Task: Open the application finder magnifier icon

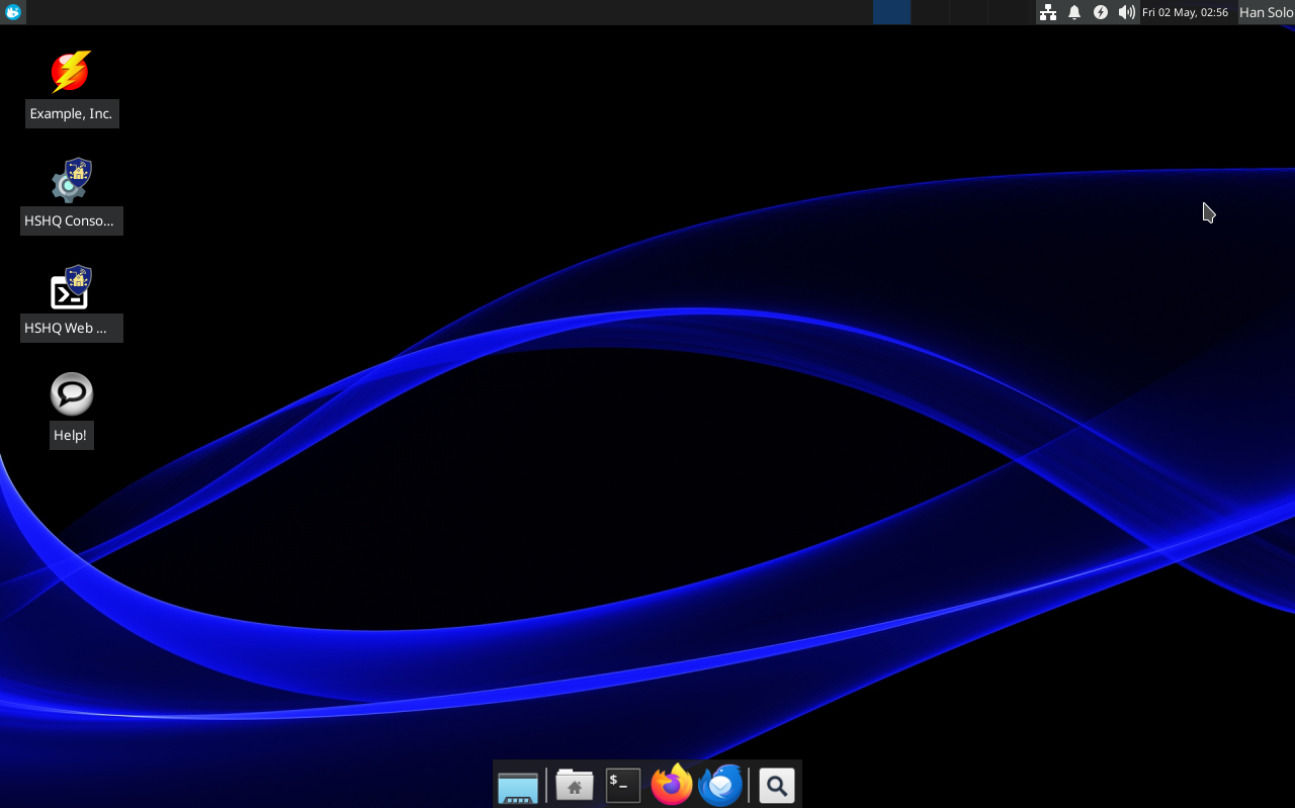Action: tap(776, 786)
